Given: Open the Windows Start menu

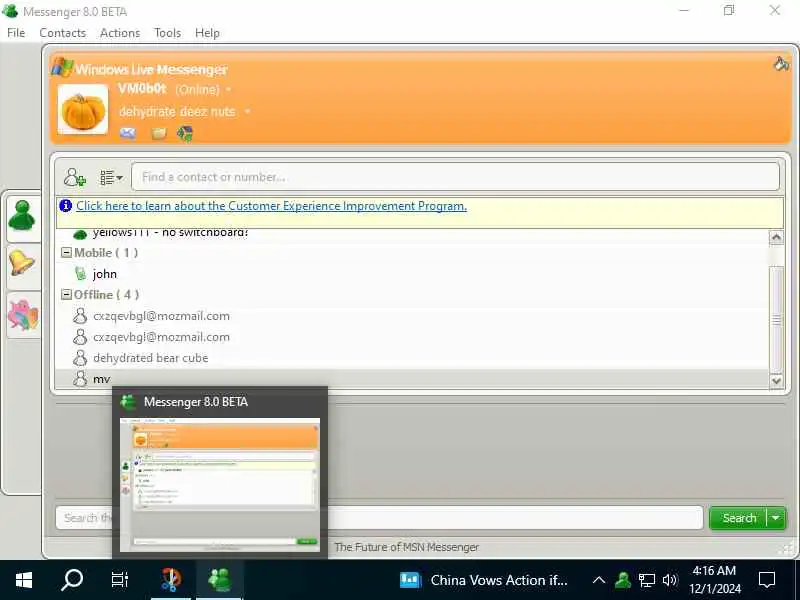Looking at the screenshot, I should [x=23, y=580].
